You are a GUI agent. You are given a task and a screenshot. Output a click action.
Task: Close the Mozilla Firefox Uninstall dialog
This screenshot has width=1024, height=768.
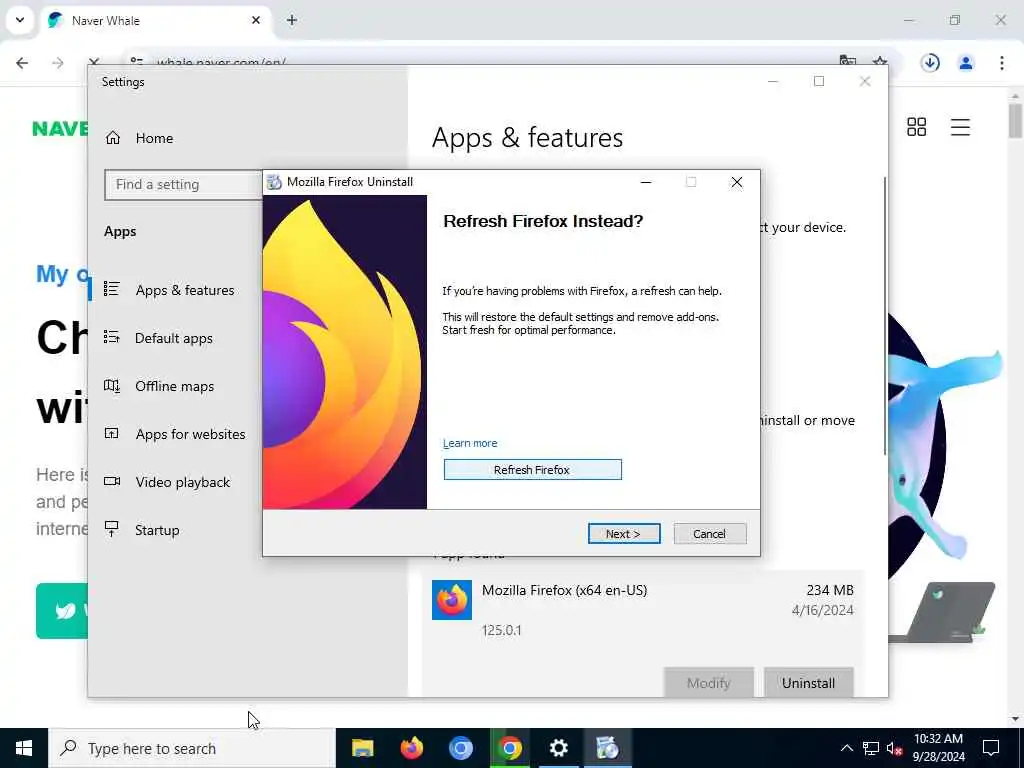coord(737,182)
